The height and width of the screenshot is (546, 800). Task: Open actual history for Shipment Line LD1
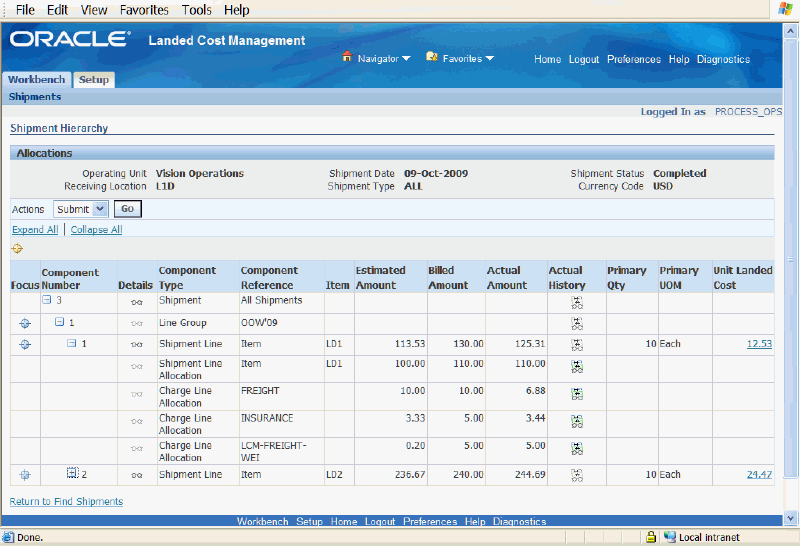[x=577, y=345]
